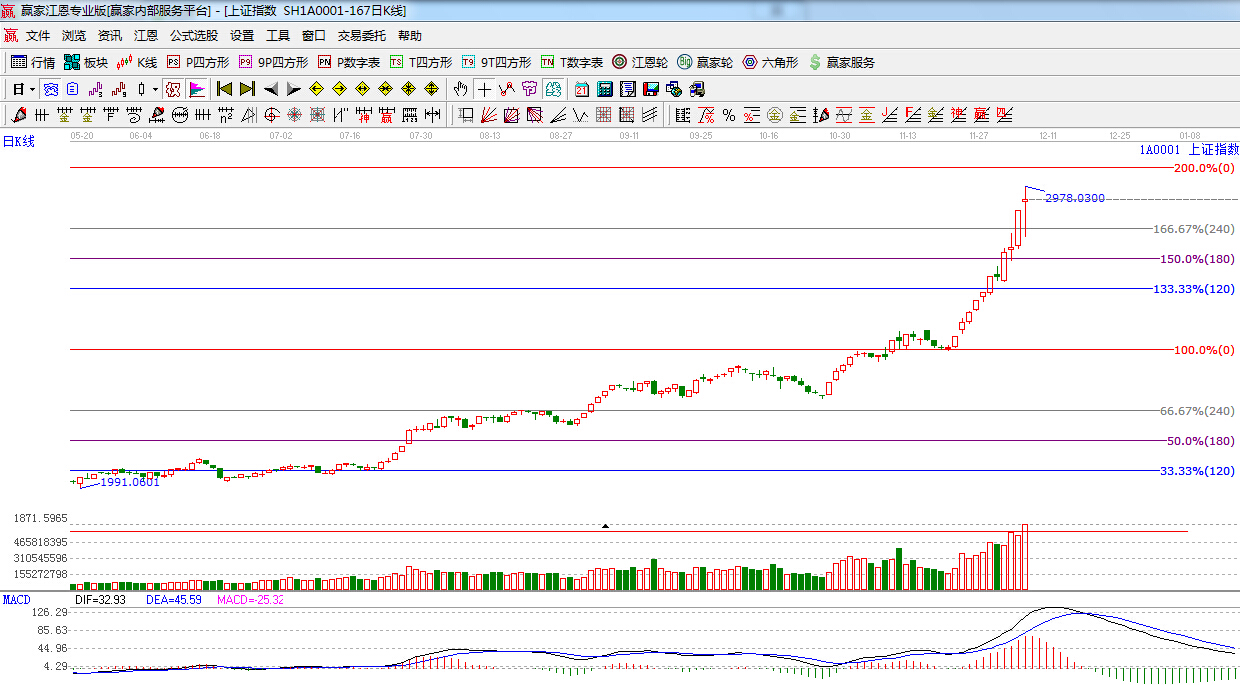
Task: Open the 赢家轮 wheel tool
Action: [705, 62]
